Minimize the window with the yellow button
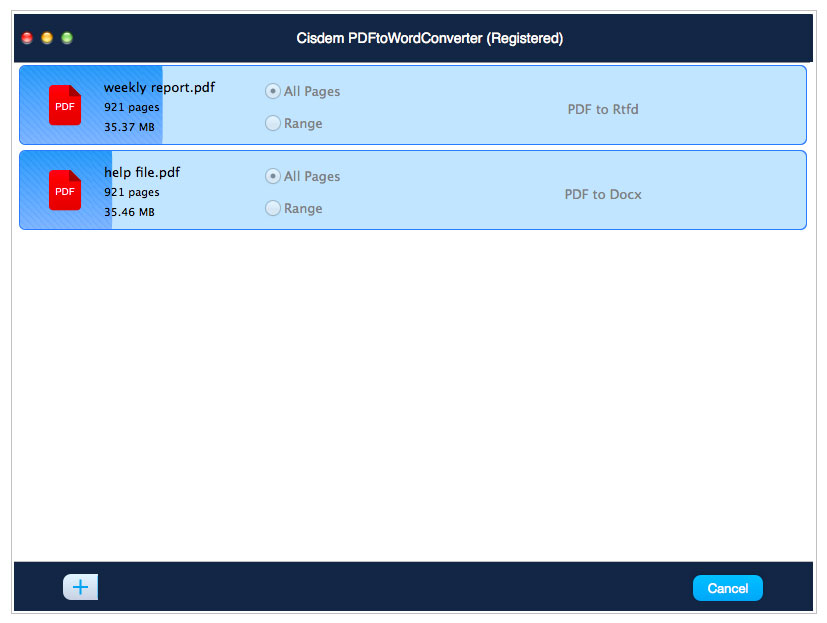 click(x=47, y=38)
